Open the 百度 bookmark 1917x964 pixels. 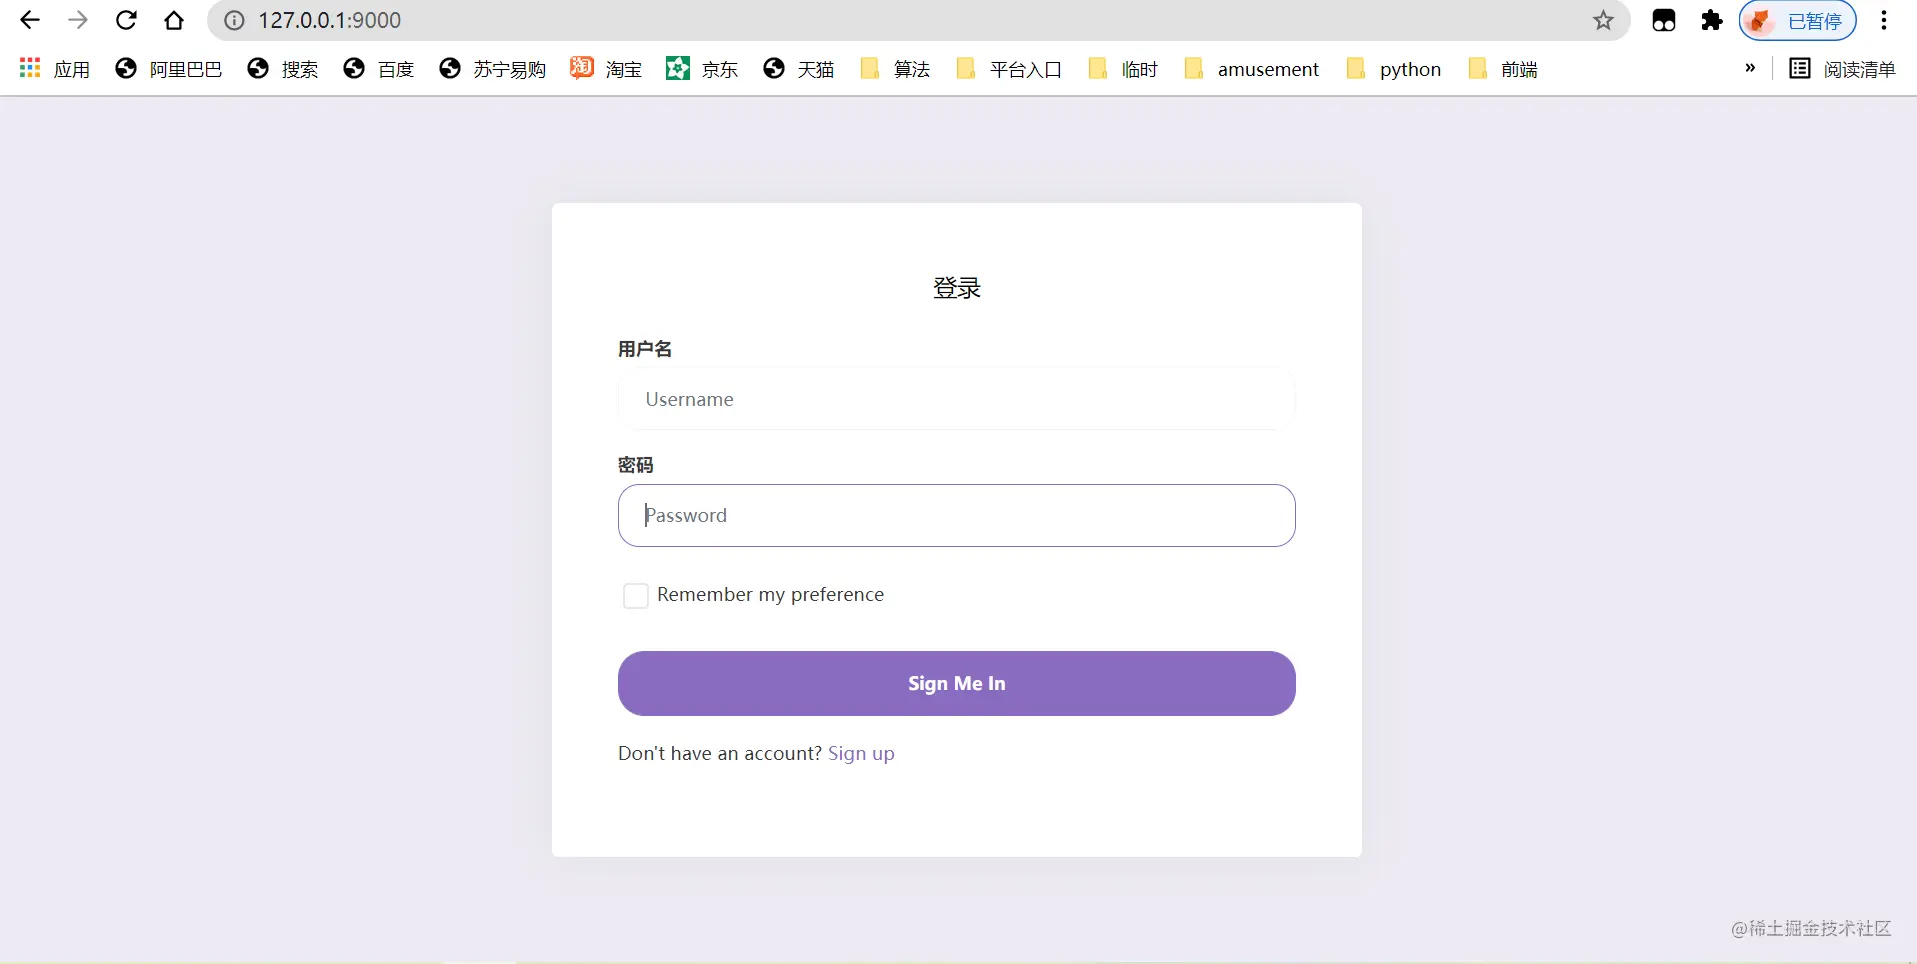tap(379, 69)
